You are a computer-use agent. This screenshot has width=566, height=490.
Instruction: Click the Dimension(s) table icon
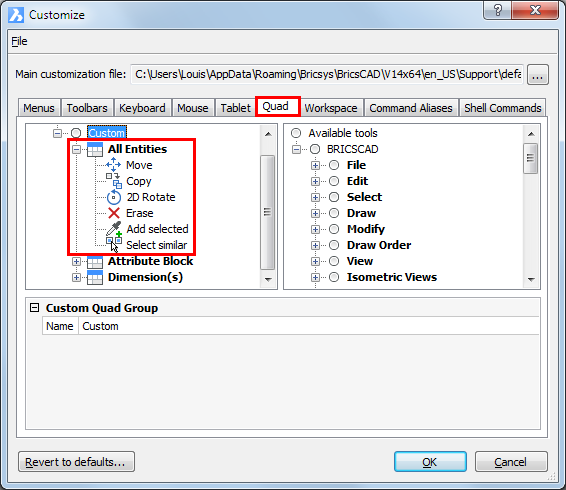click(95, 277)
